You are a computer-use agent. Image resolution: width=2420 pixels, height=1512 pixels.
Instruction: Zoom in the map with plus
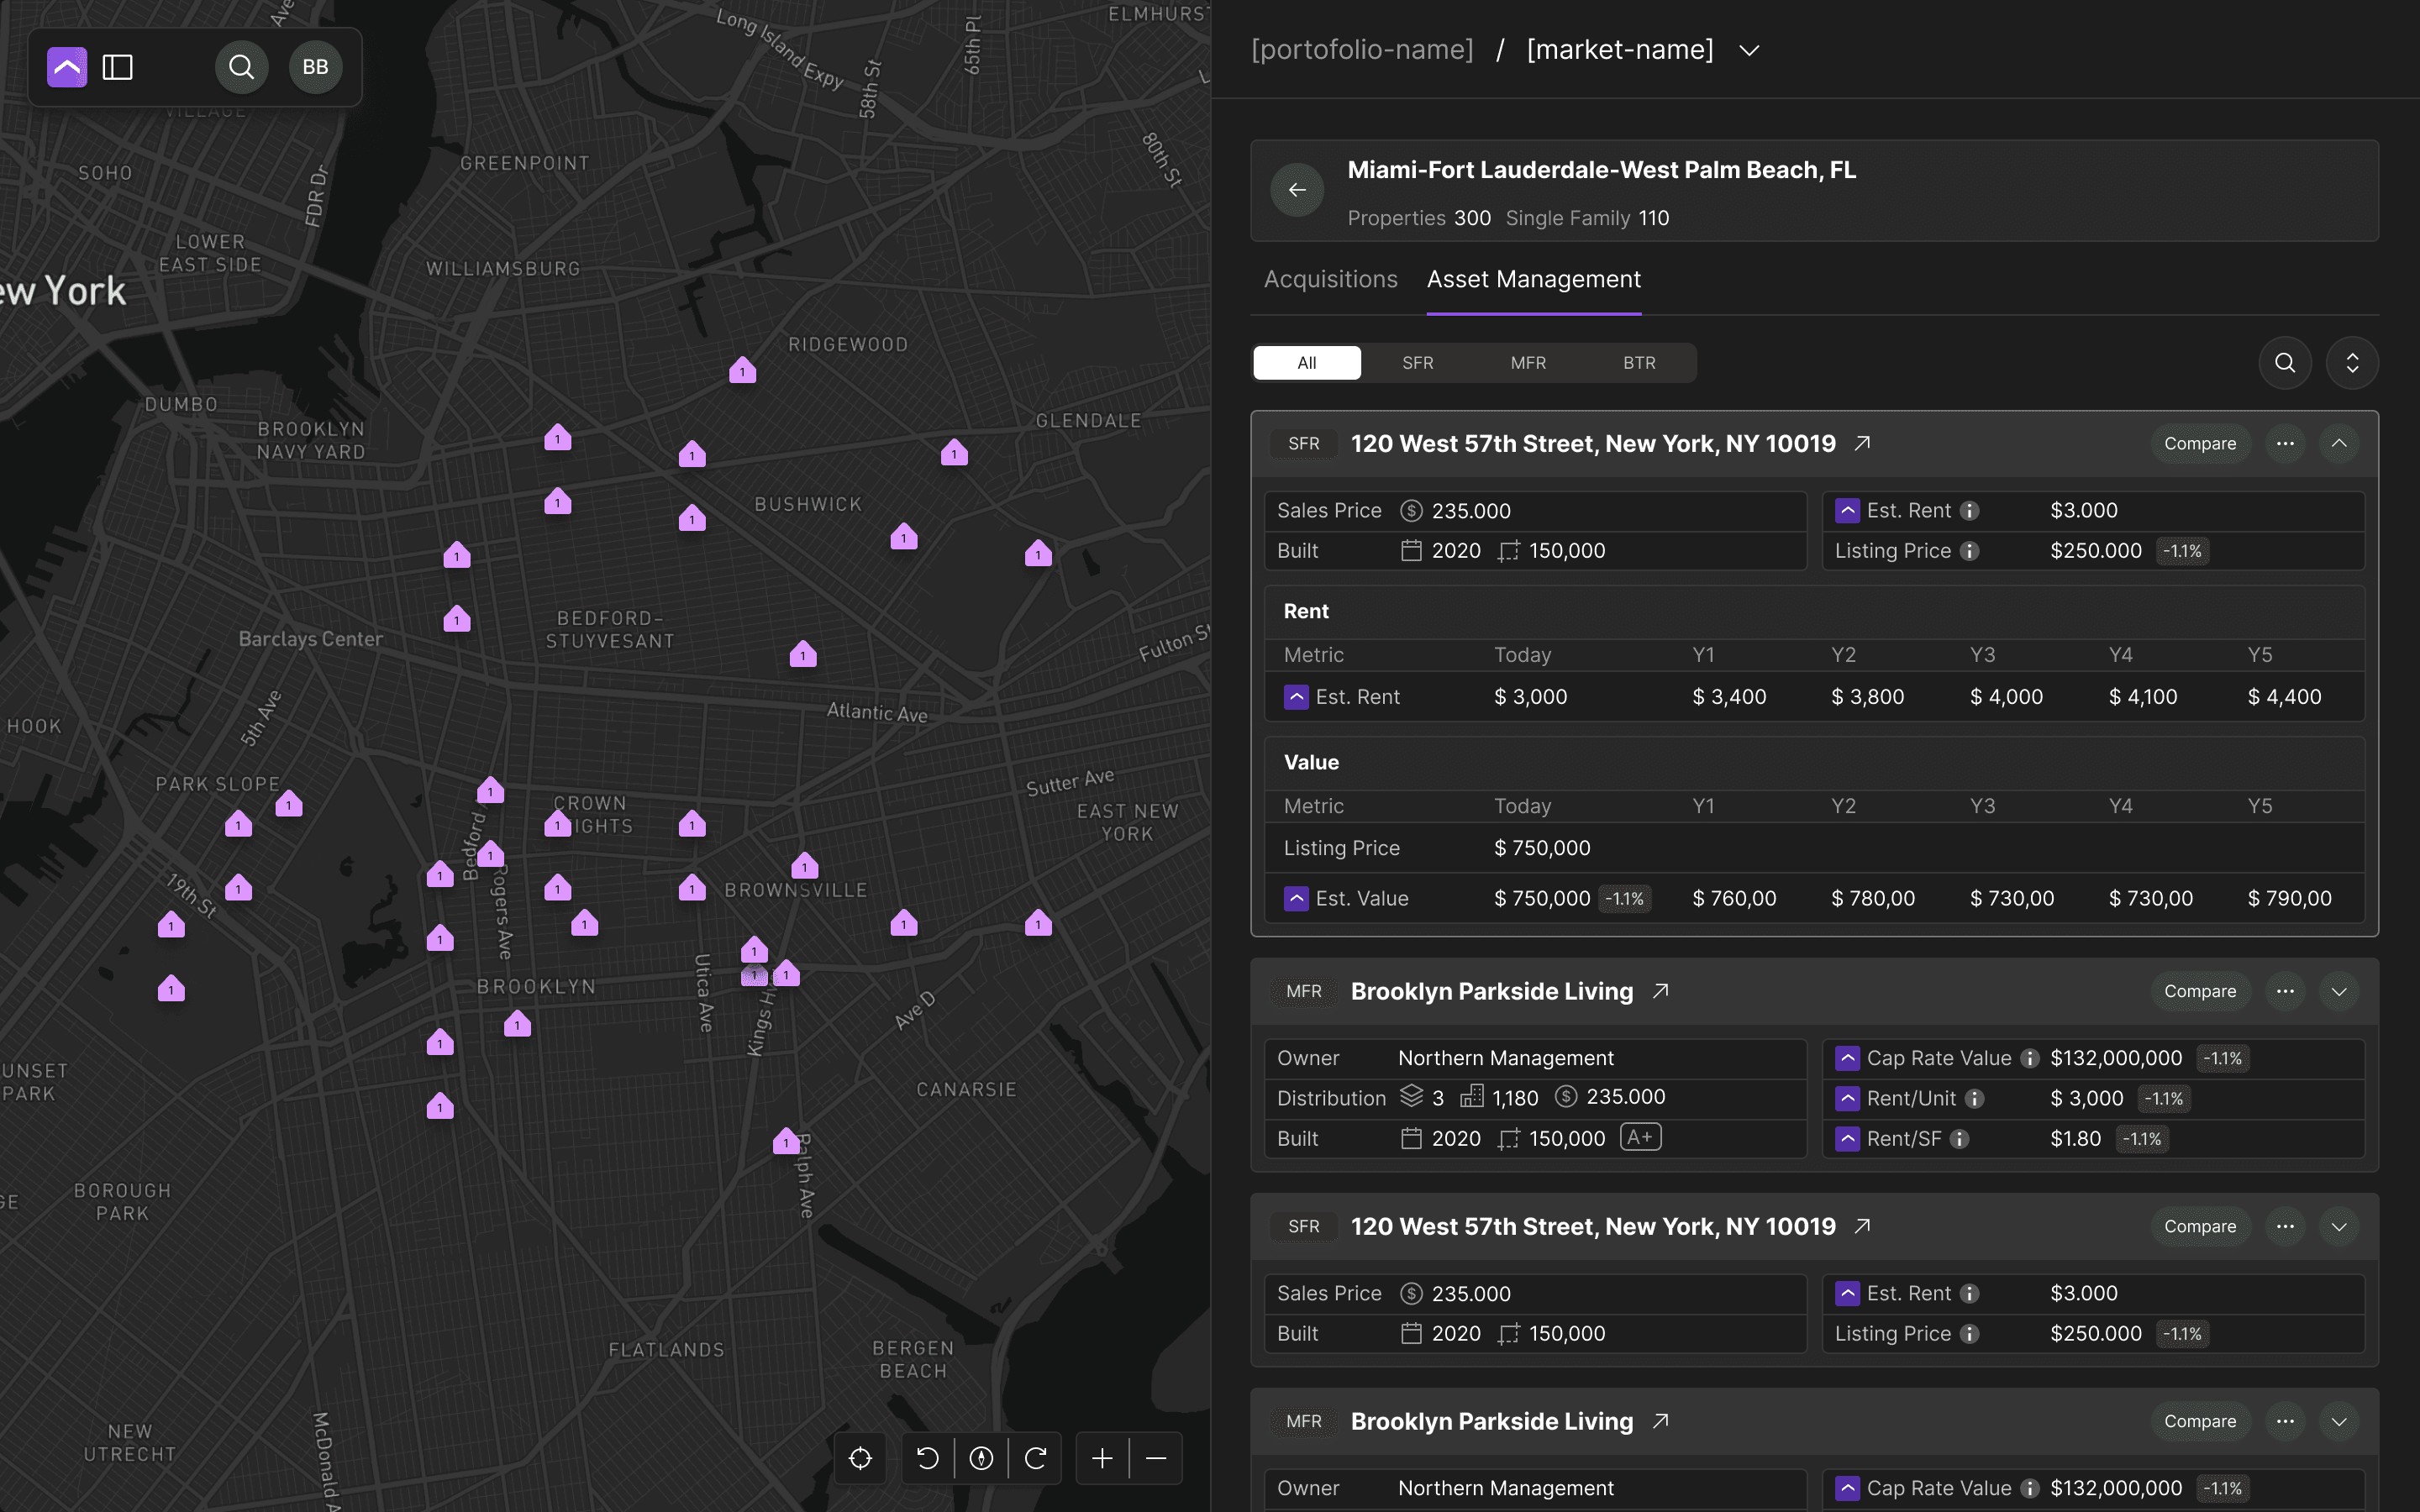1102,1458
